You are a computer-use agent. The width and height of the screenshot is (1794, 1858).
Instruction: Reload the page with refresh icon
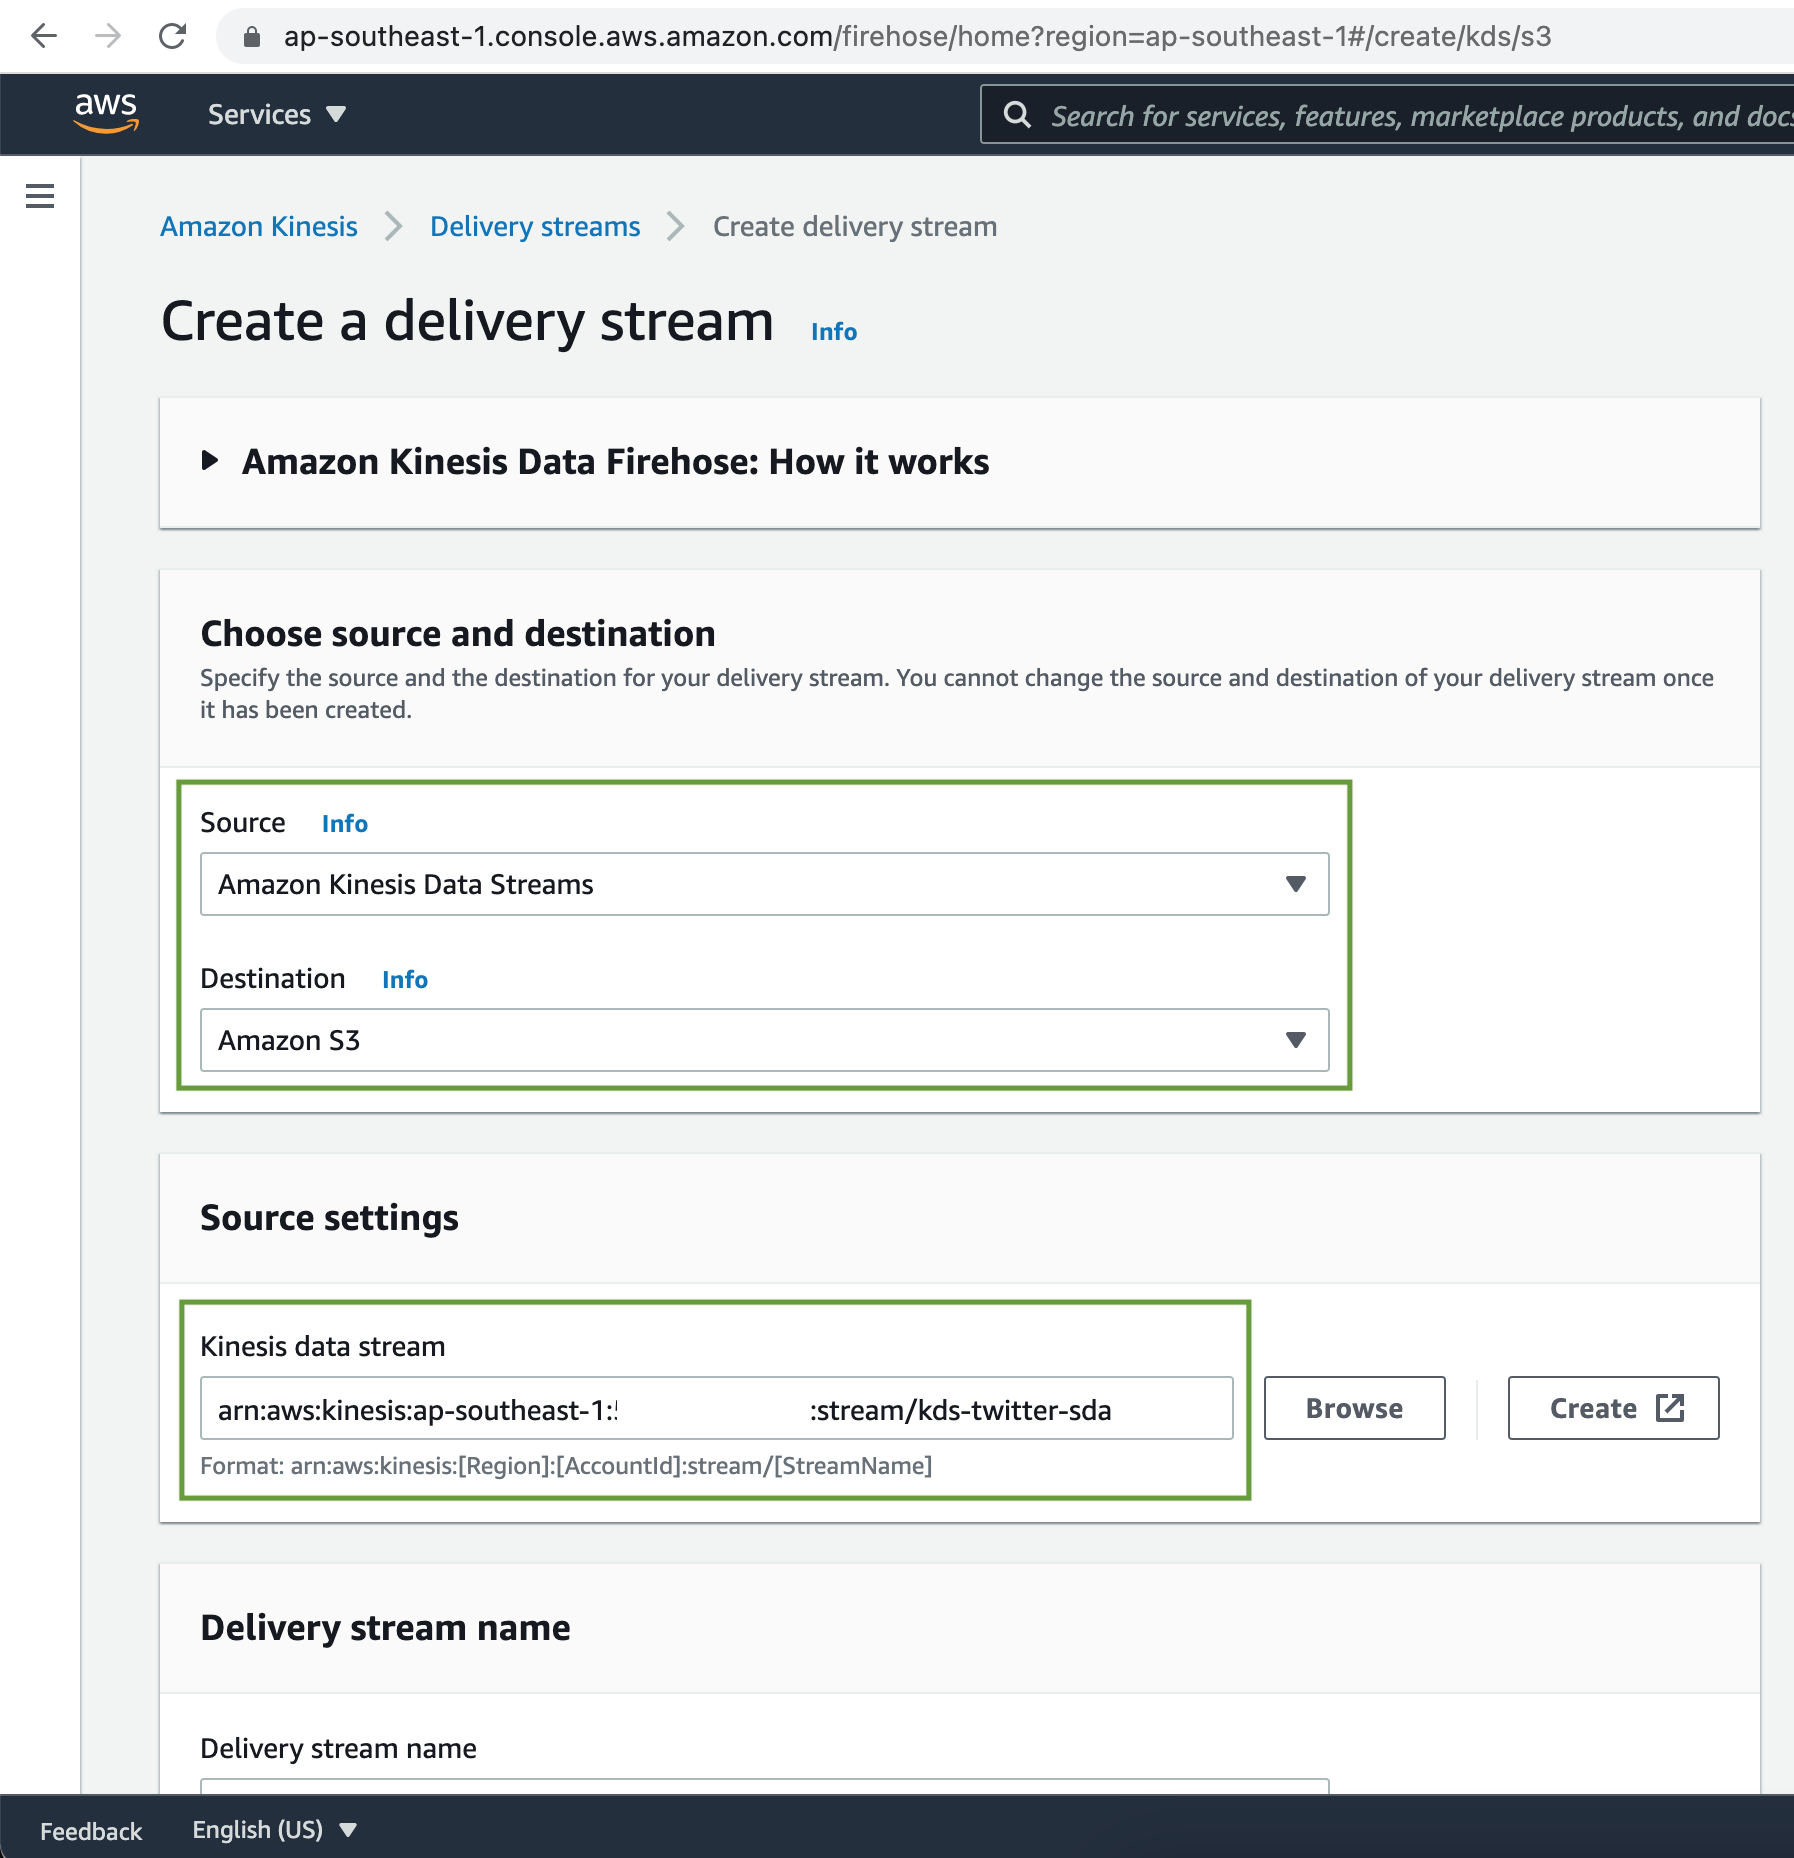click(173, 37)
